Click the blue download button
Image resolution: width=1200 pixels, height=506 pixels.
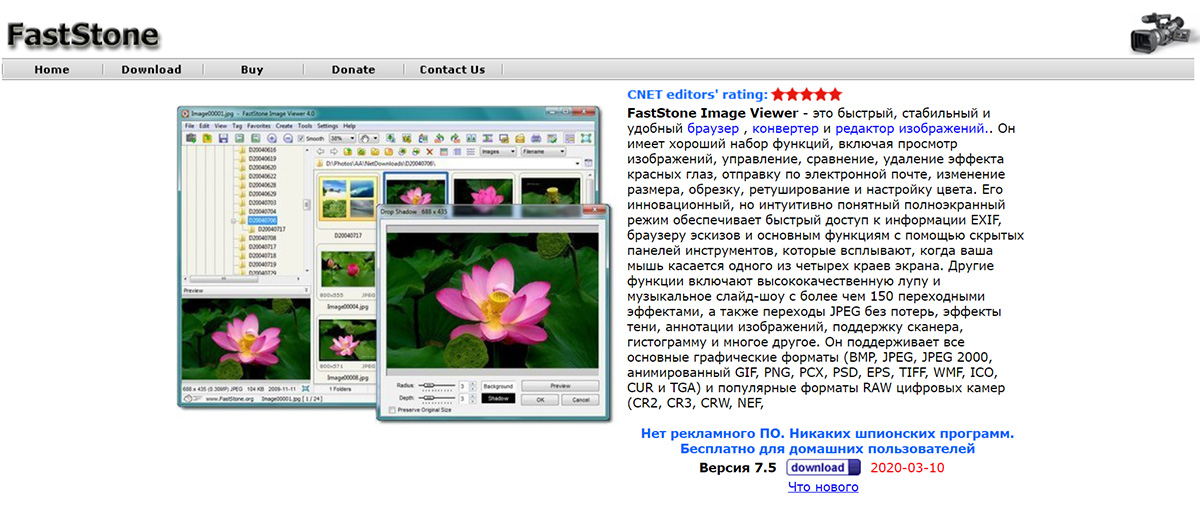coord(823,467)
